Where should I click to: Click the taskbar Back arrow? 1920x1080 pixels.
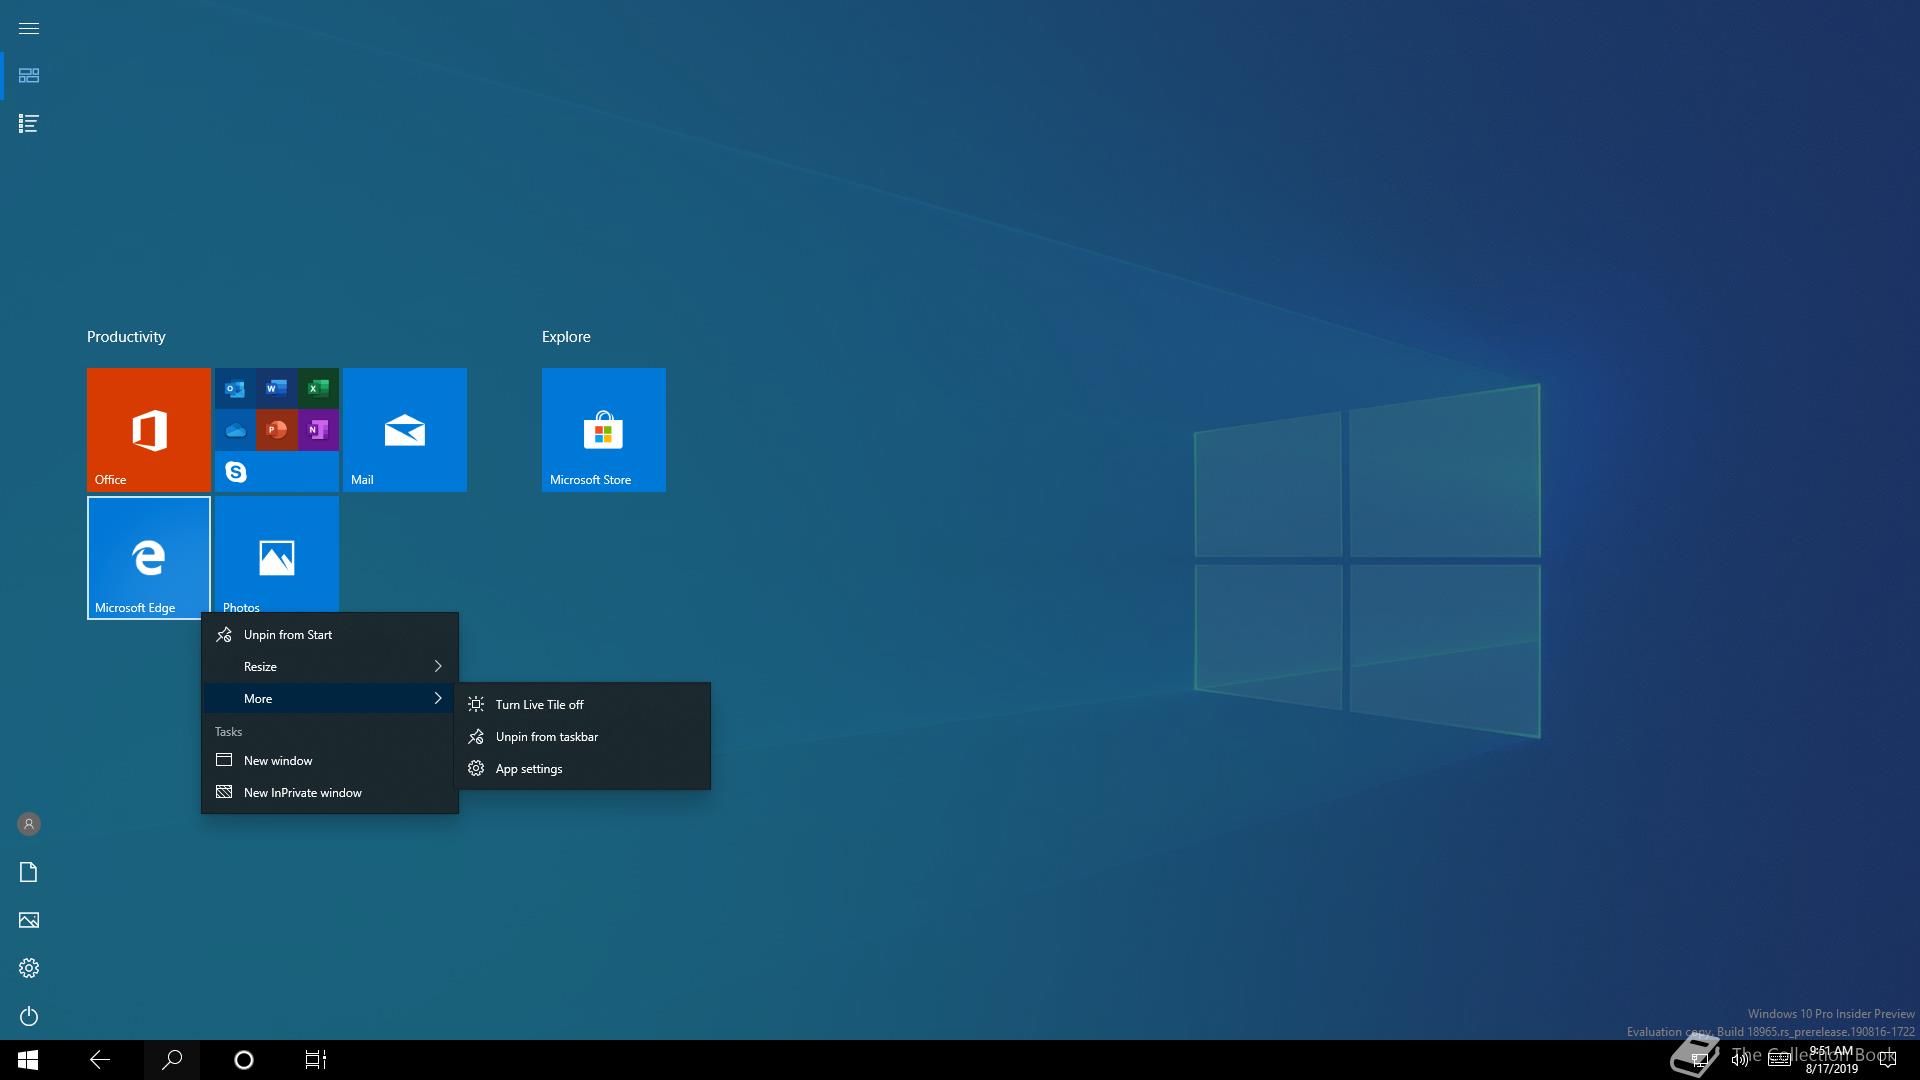(x=100, y=1060)
